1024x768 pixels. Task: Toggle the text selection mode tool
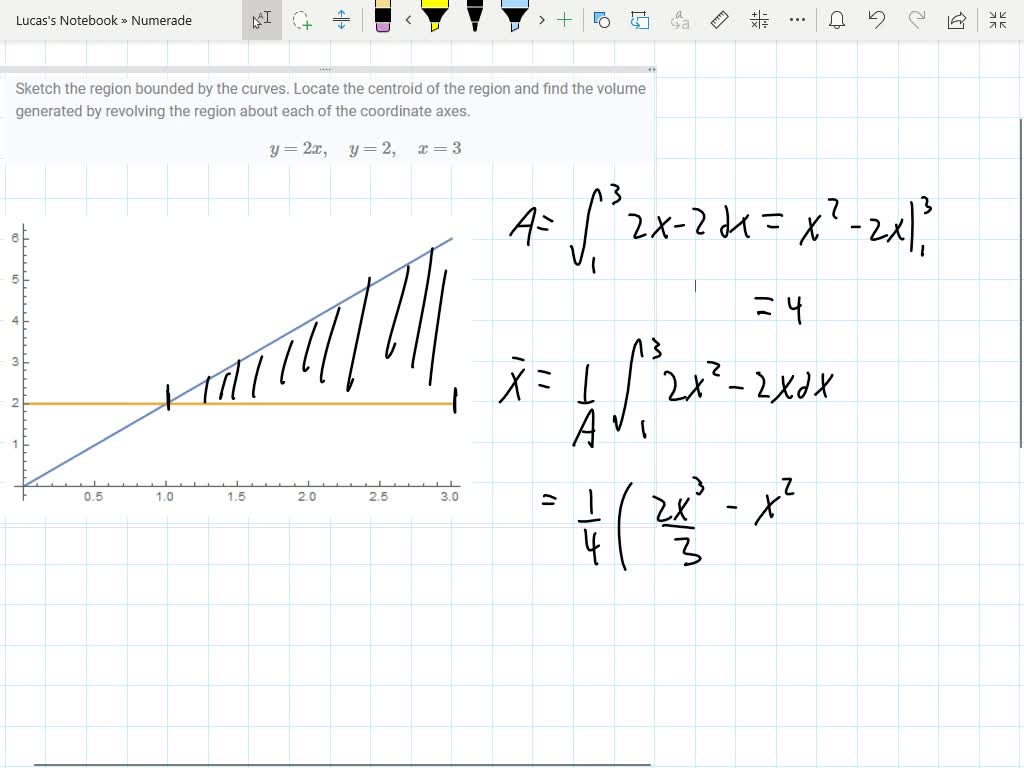point(260,20)
